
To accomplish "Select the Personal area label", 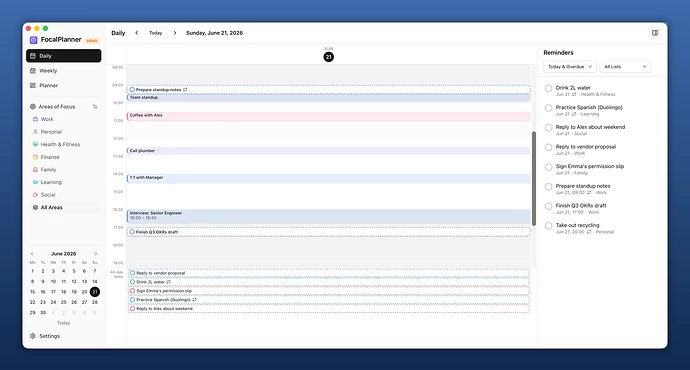I will [51, 132].
